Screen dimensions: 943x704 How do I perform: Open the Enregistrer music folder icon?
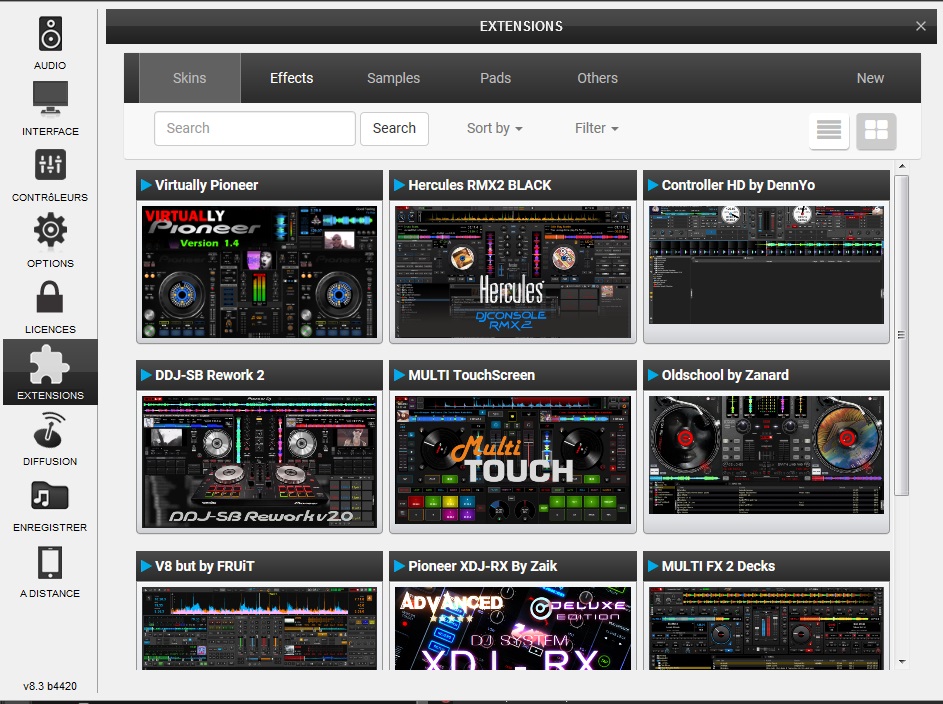point(50,496)
